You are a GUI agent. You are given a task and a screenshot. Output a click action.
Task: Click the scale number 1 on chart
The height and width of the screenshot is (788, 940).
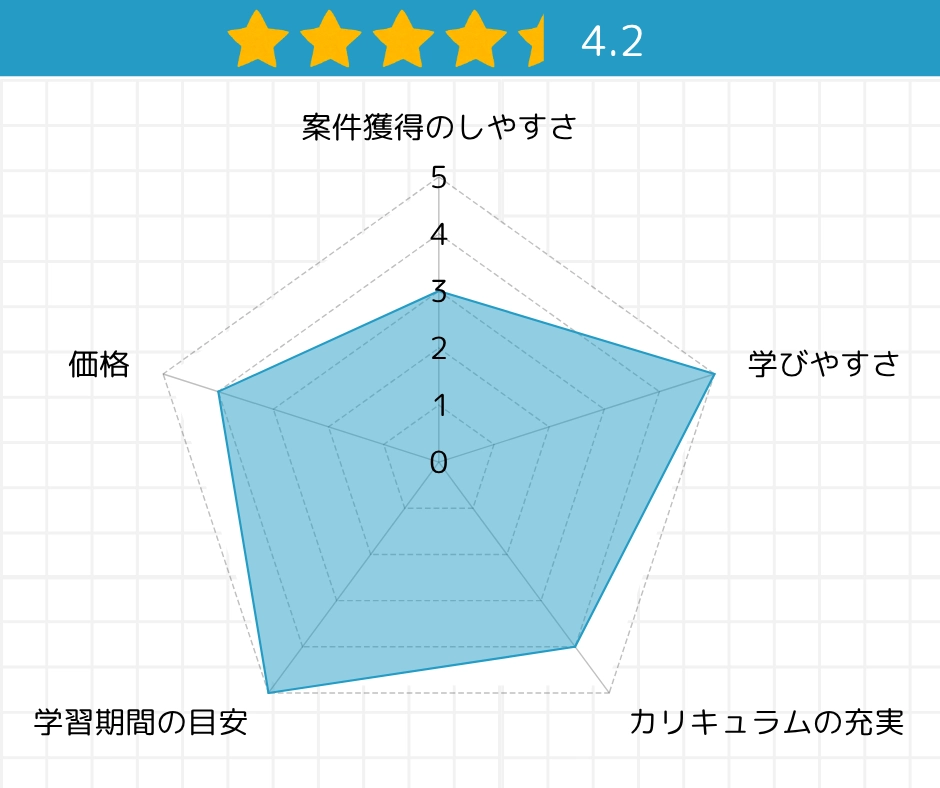(x=440, y=405)
